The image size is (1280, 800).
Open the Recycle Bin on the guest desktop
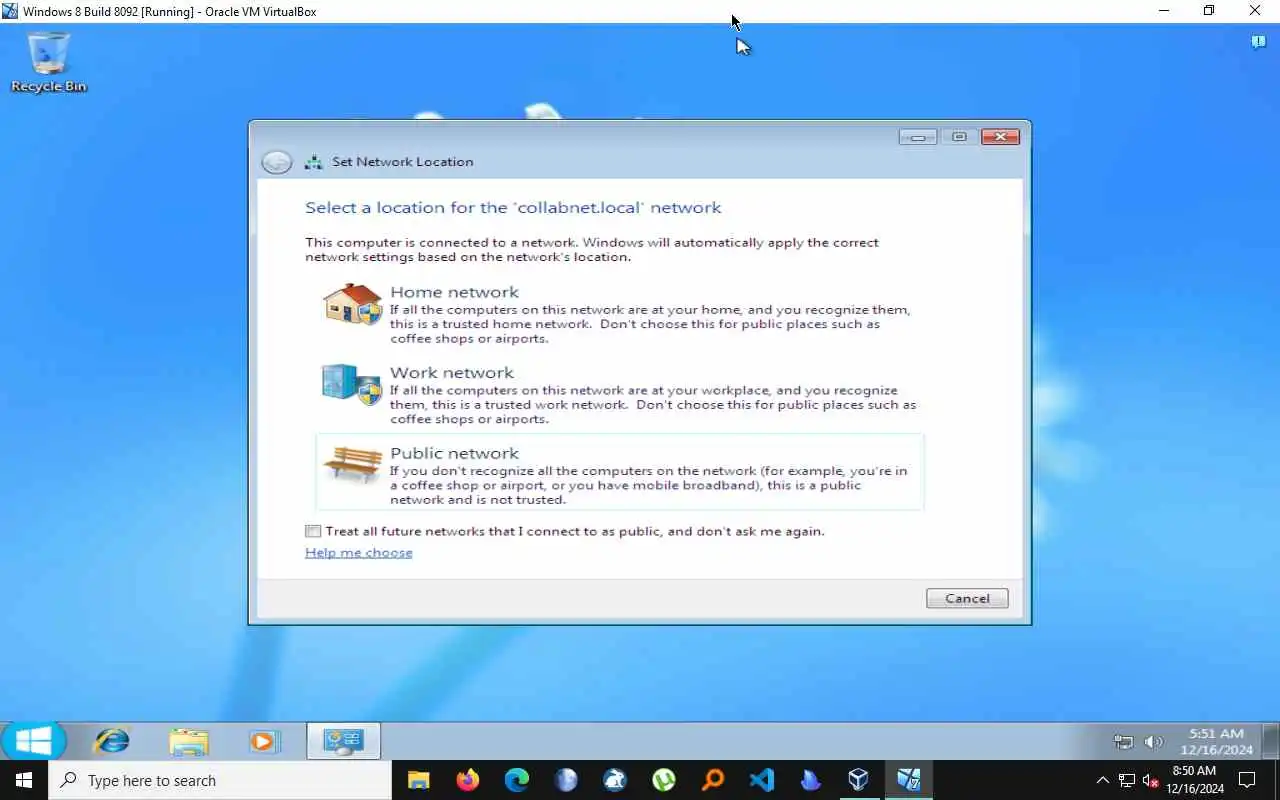coord(48,62)
